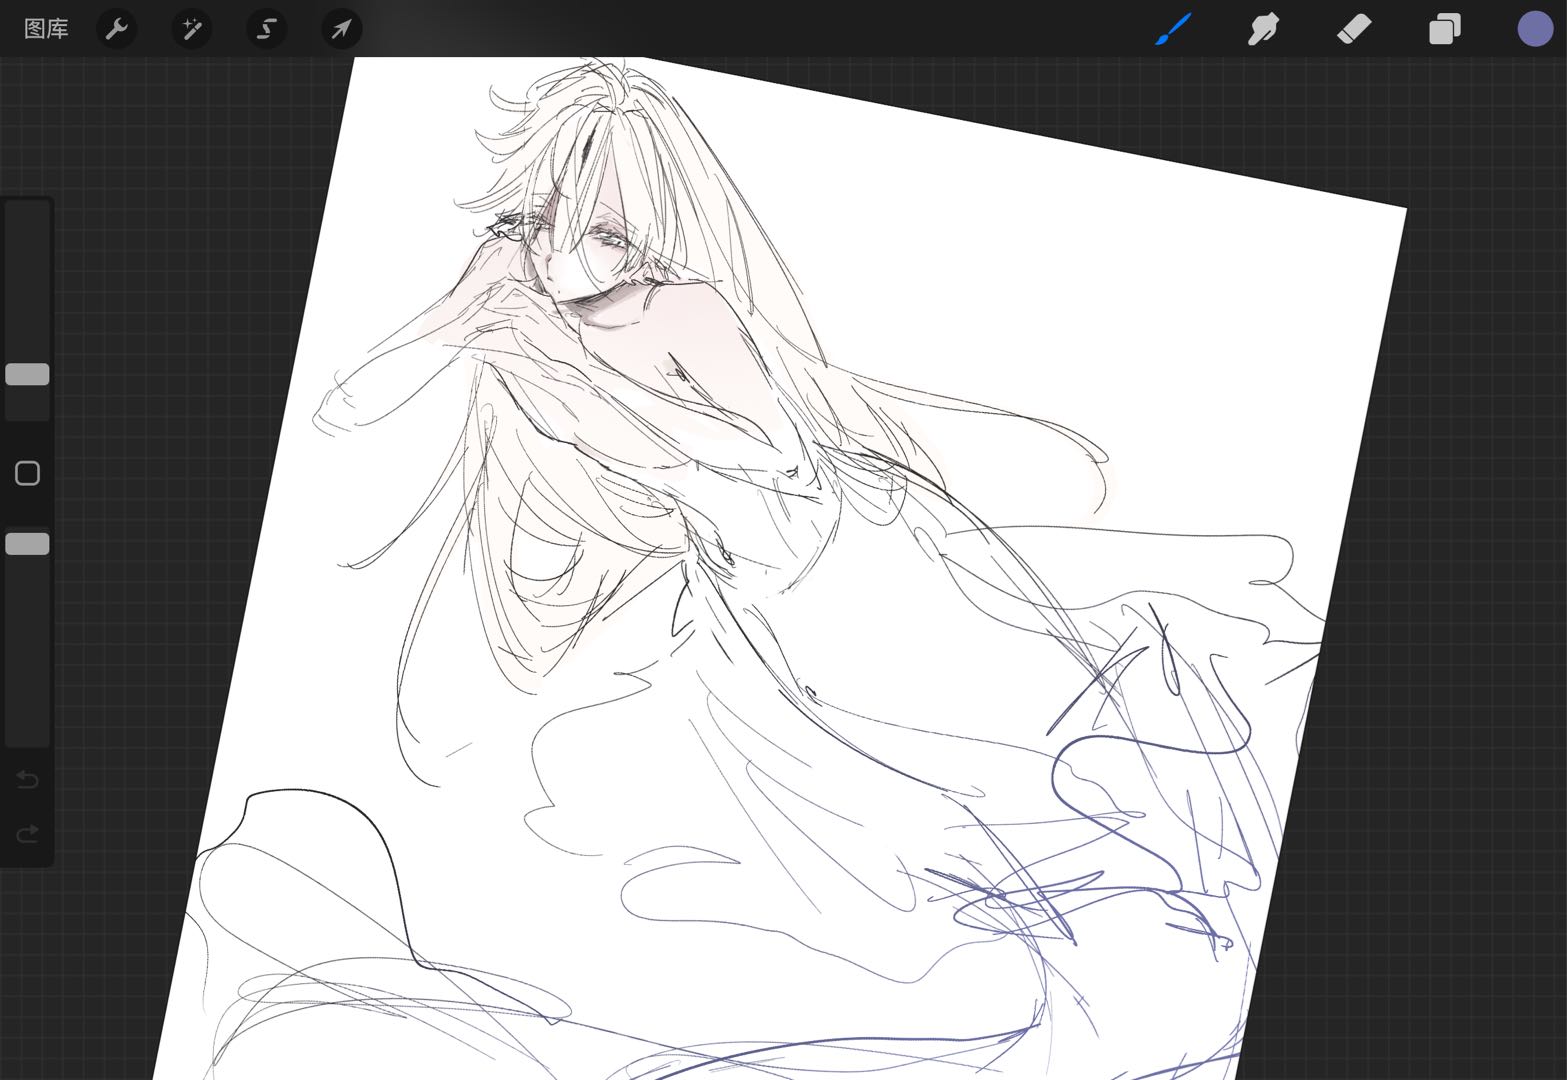Click the brush opacity slider handle

coord(27,544)
